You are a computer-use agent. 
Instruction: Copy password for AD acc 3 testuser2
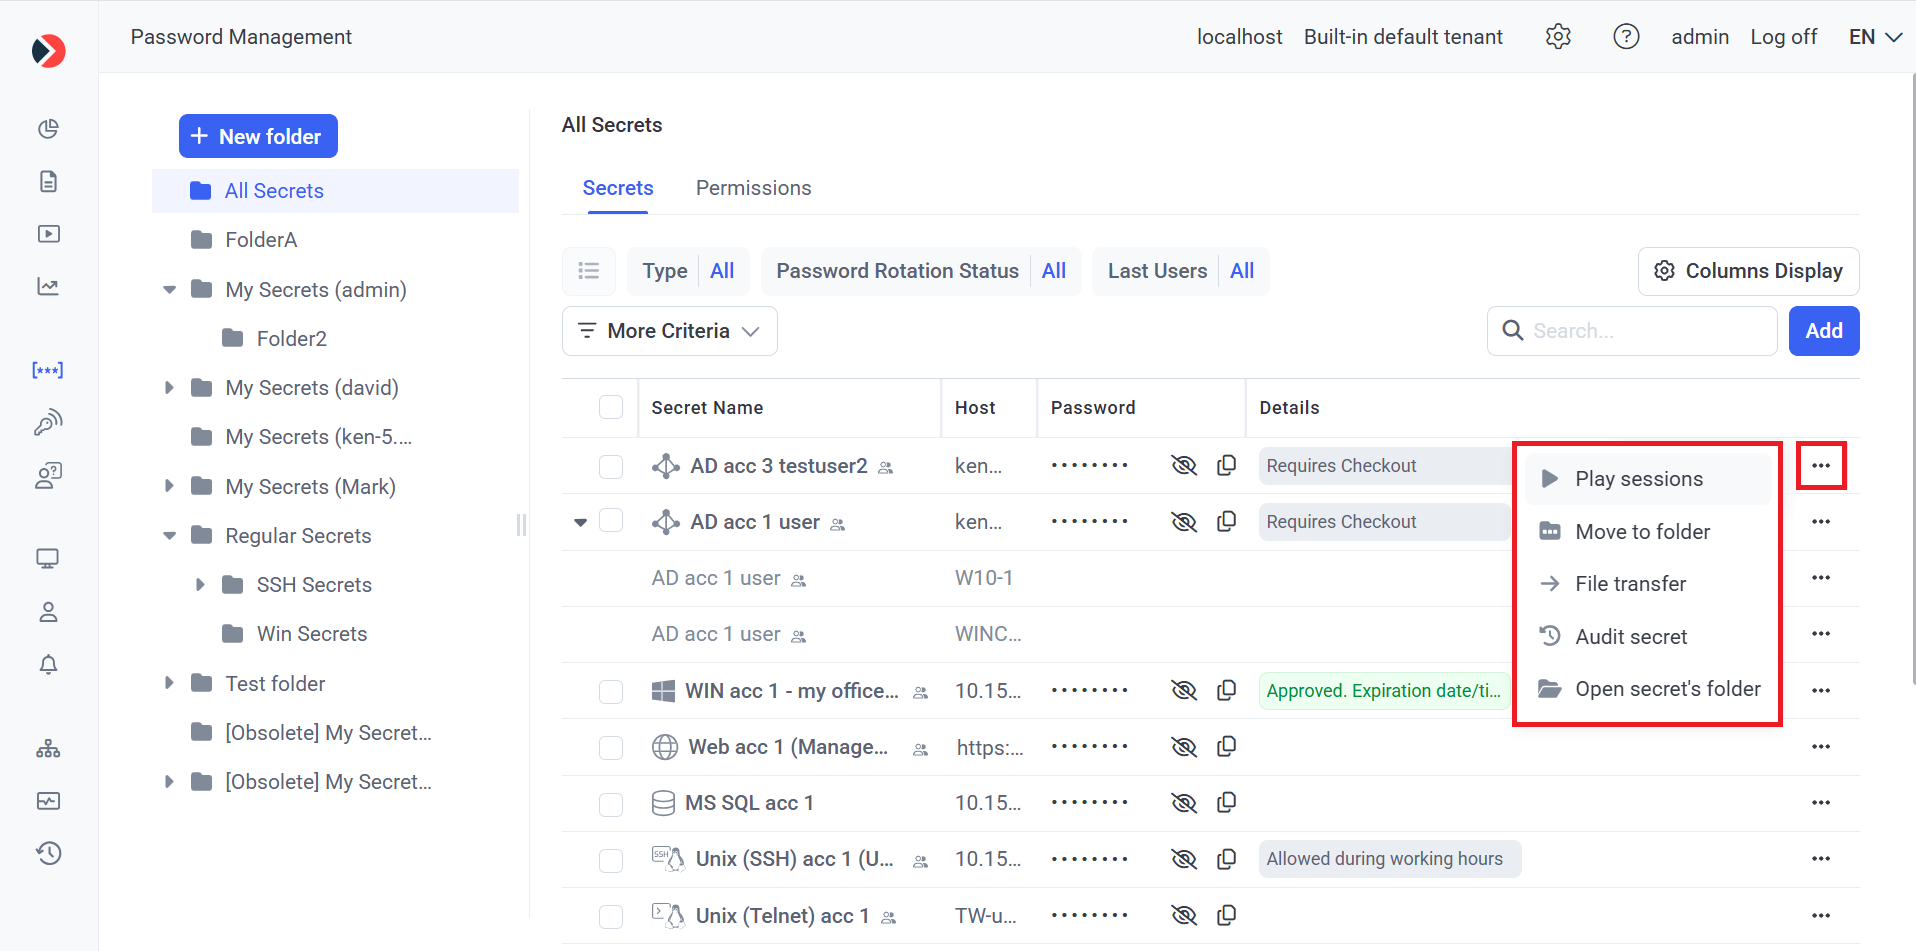pyautogui.click(x=1226, y=466)
